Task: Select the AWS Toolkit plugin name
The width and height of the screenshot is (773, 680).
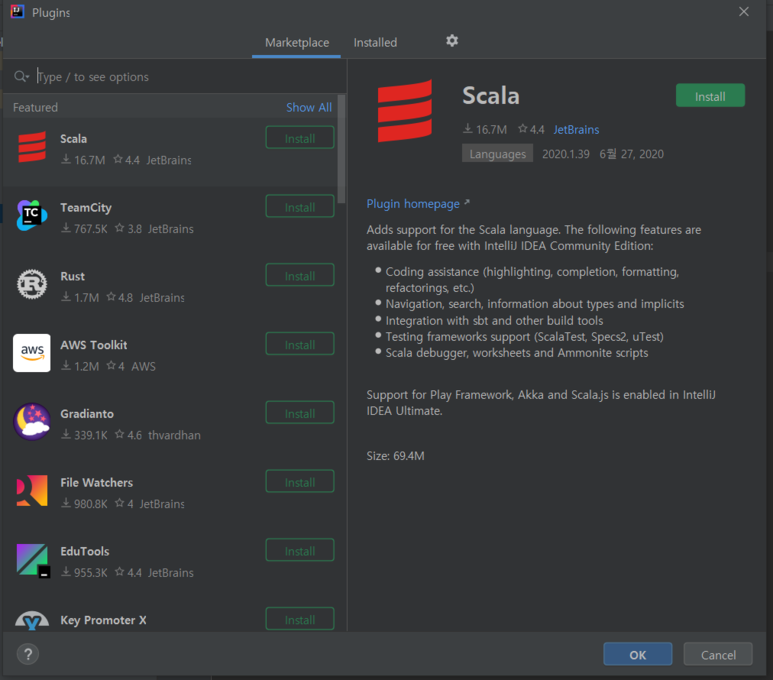Action: click(x=94, y=345)
